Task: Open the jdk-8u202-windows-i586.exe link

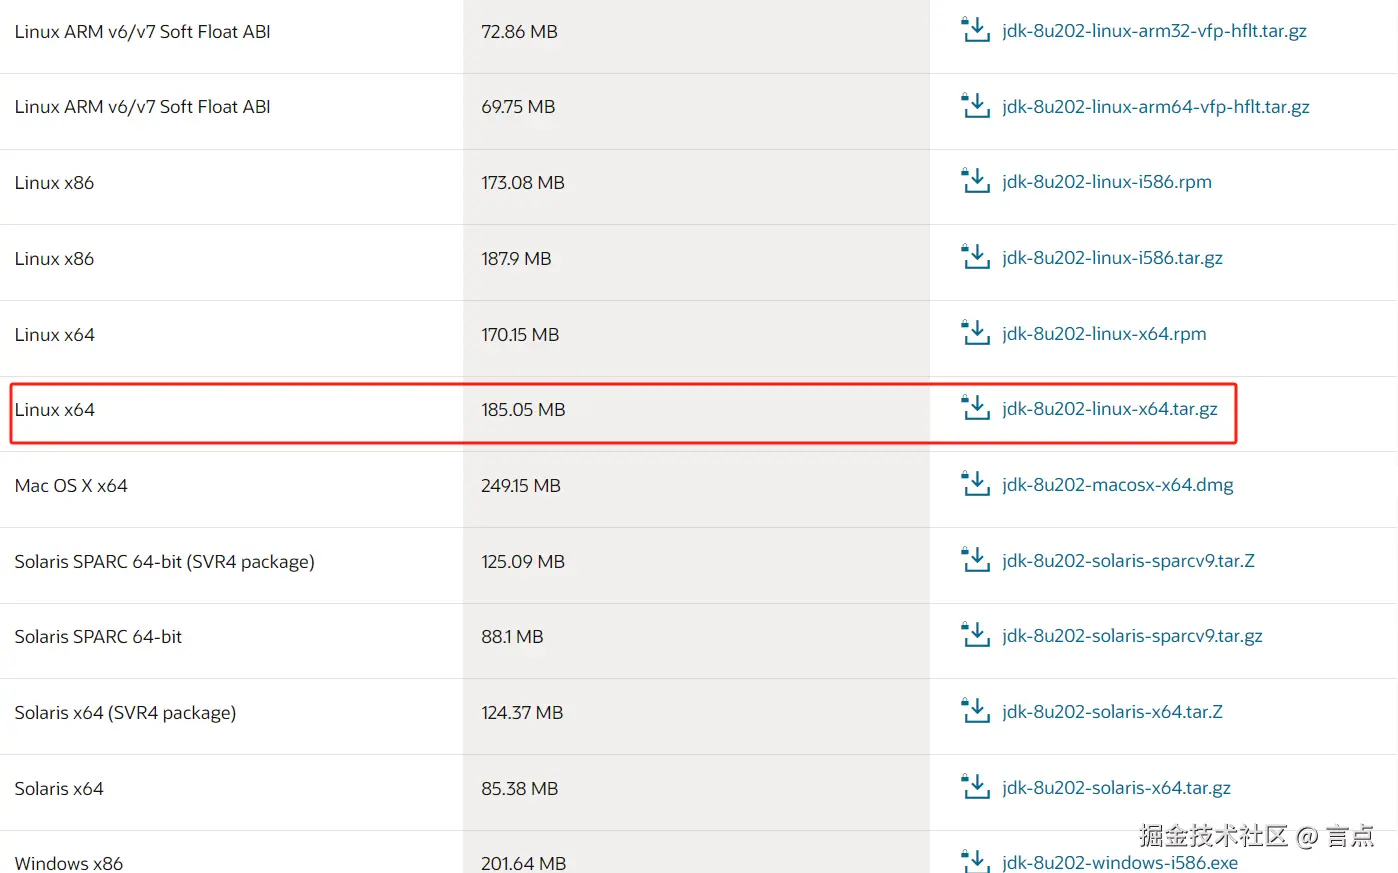Action: [x=1120, y=862]
